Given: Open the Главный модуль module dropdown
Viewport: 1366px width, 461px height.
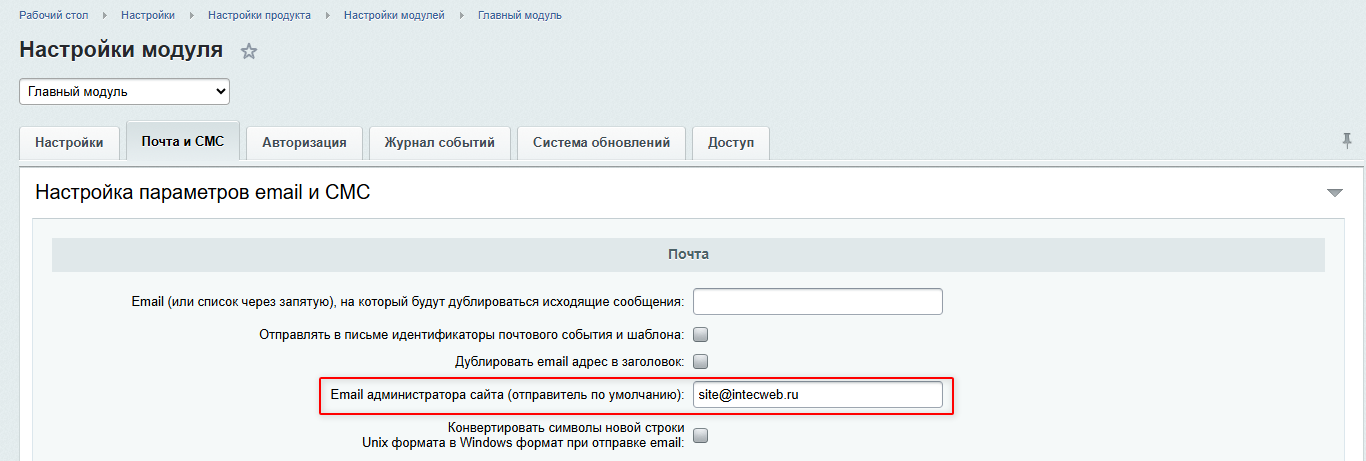Looking at the screenshot, I should tap(125, 92).
